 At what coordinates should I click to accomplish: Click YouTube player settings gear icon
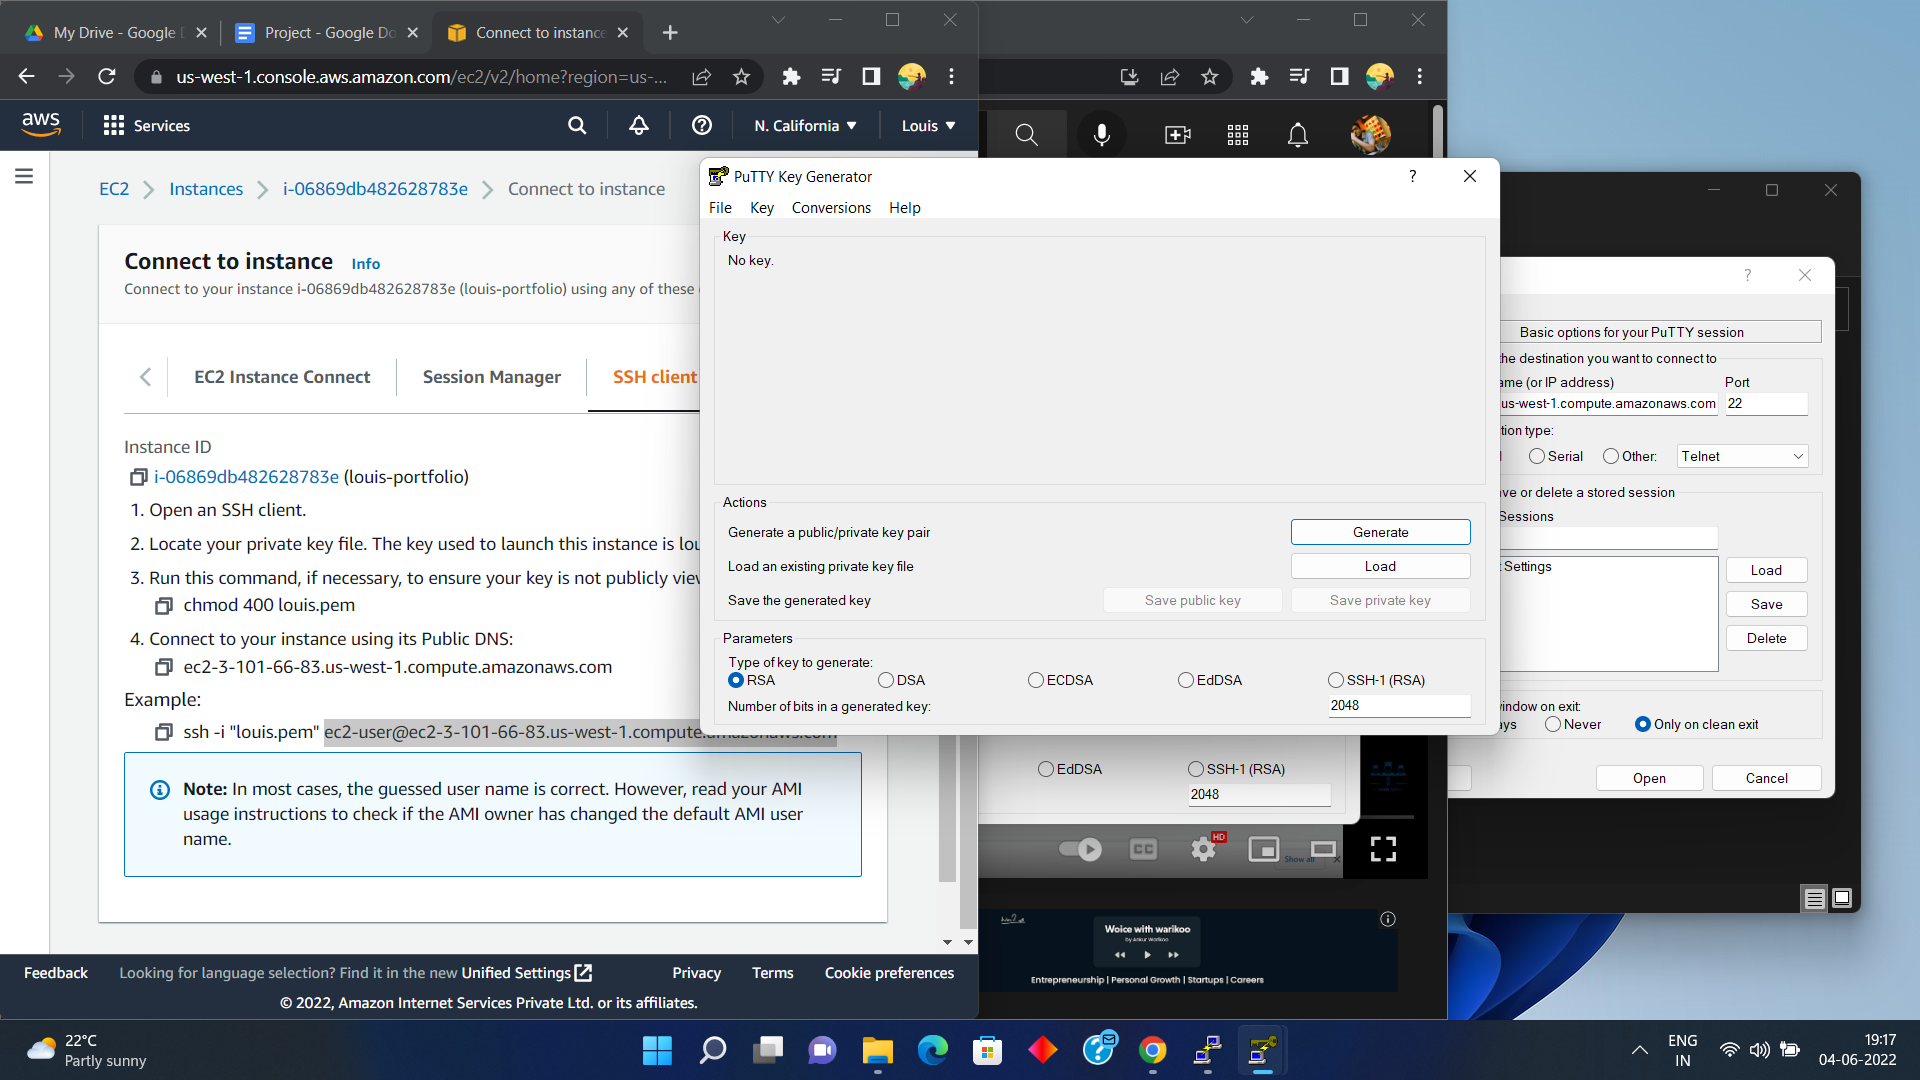tap(1203, 849)
